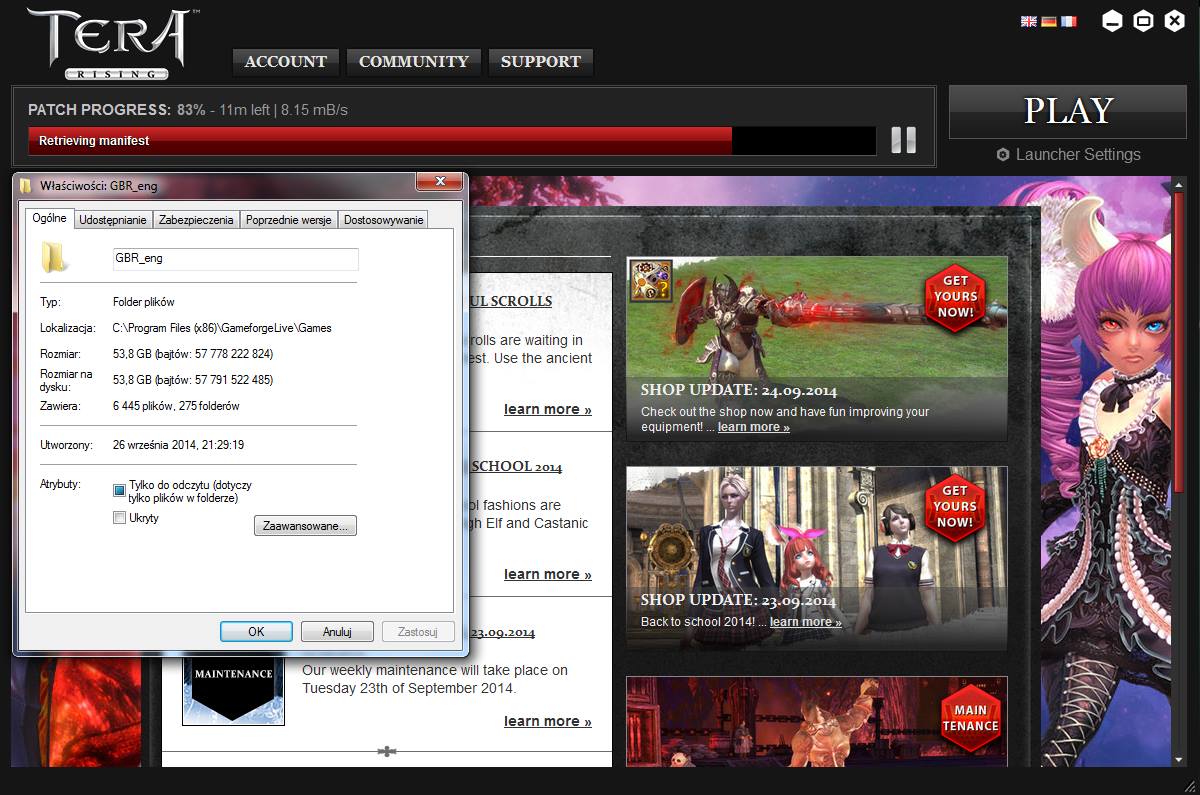Pause the patch download
This screenshot has height=795, width=1200.
coord(903,140)
